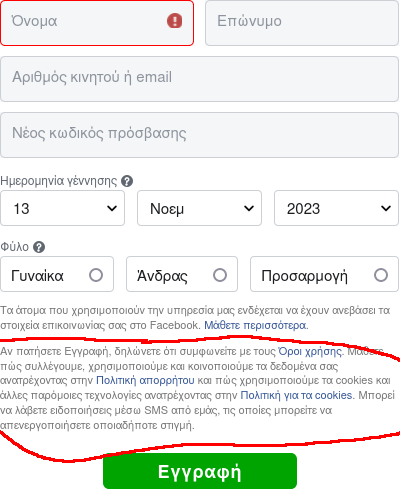
Task: Open the birth day dropdown showing 13
Action: point(62,208)
